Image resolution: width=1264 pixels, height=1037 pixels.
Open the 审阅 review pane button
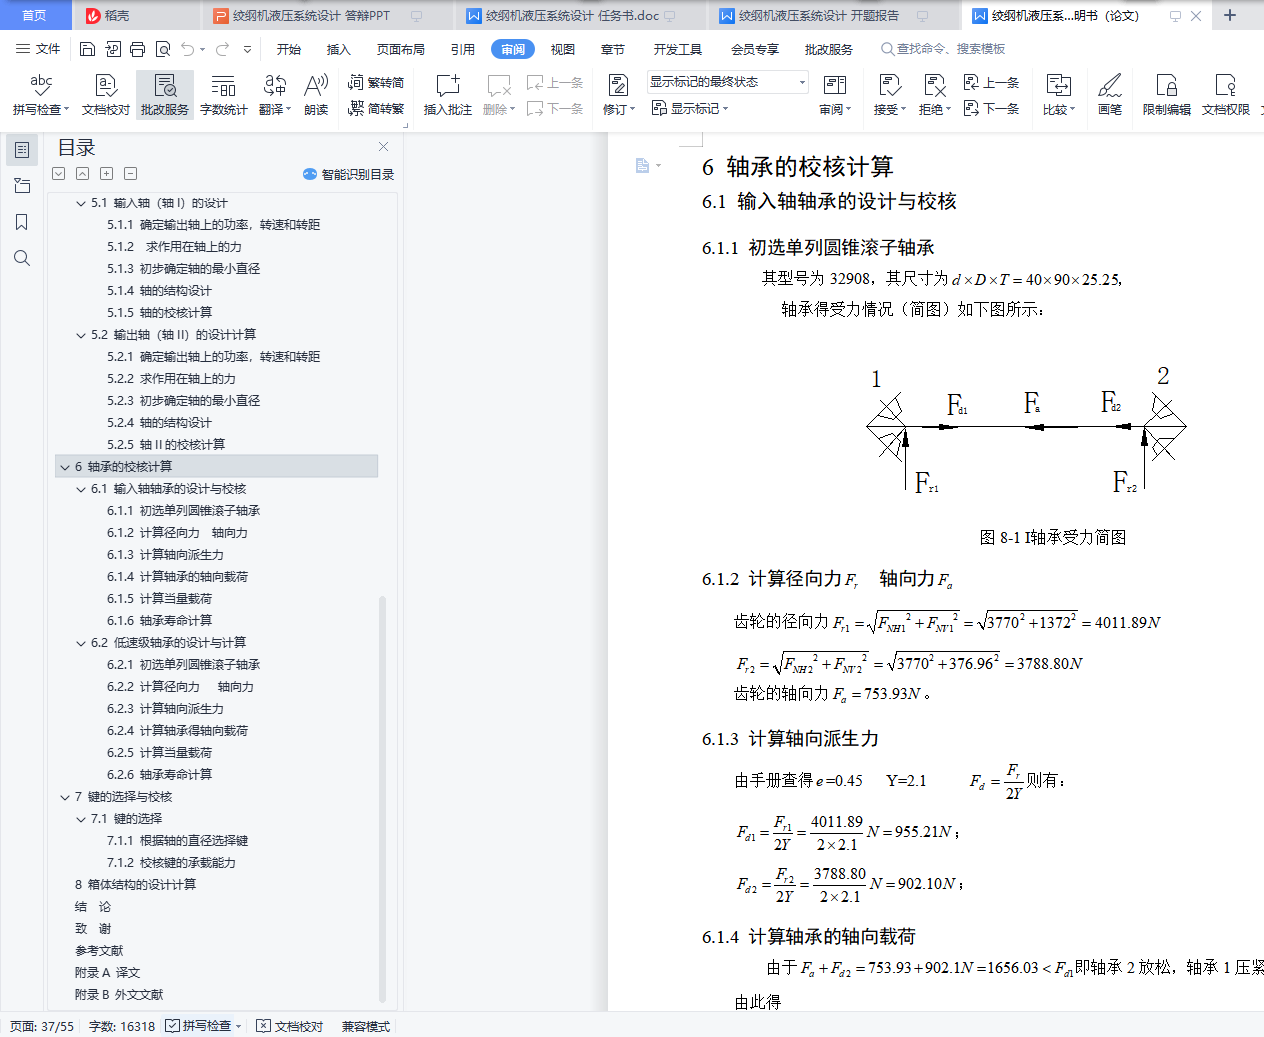tap(835, 95)
